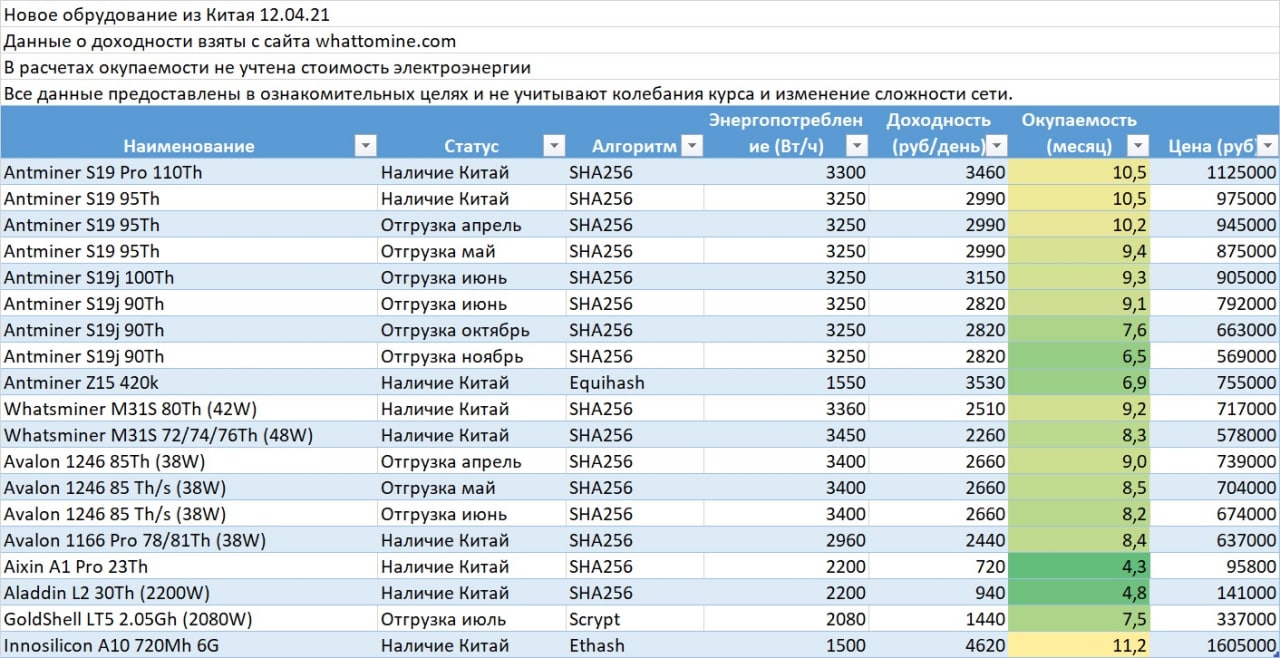Select payback cell with value 6,9
The width and height of the screenshot is (1280, 658).
(1079, 383)
